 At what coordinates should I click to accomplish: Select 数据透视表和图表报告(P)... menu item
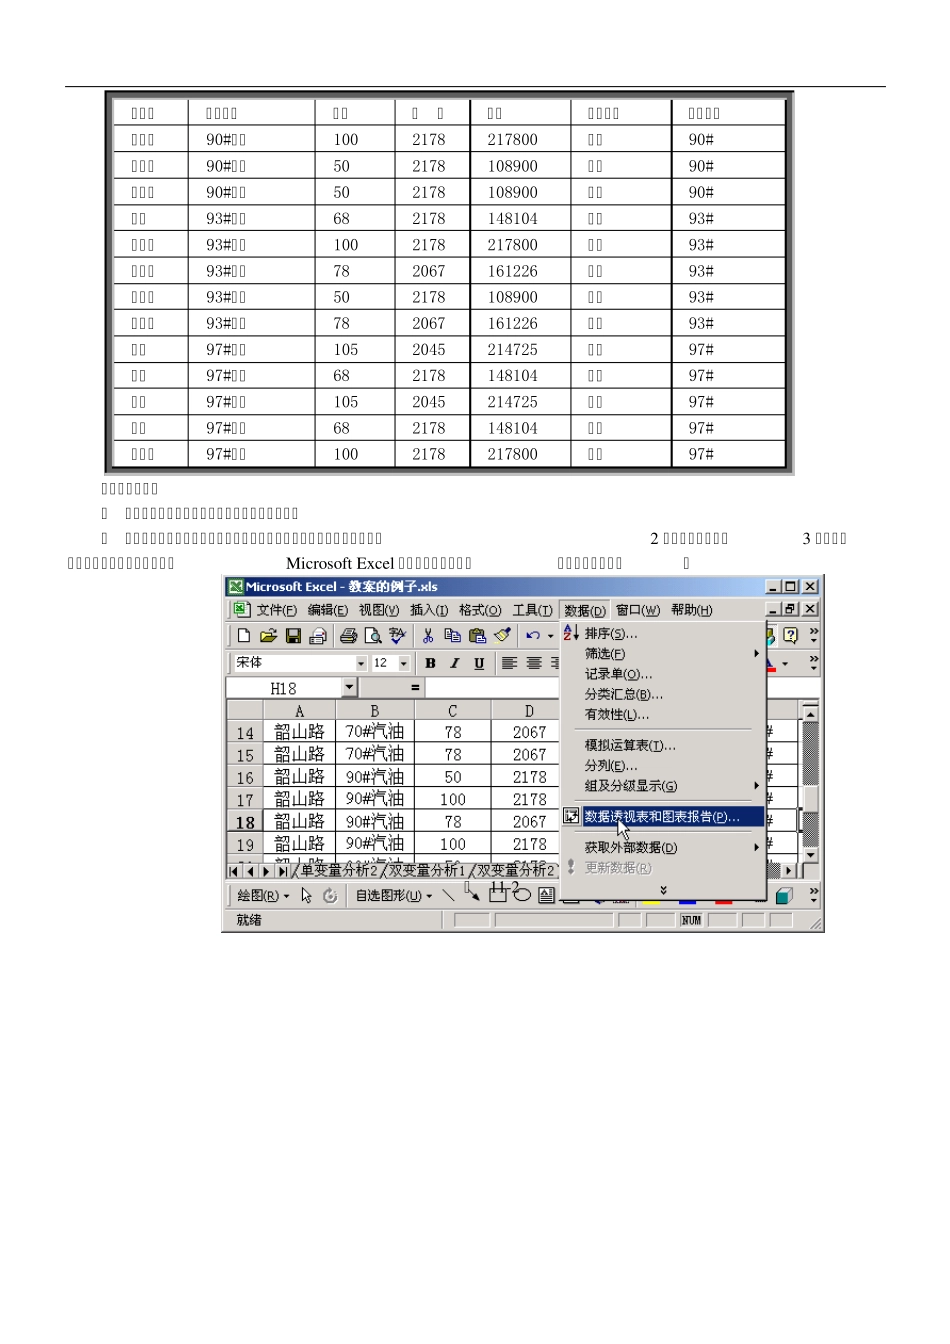(x=663, y=816)
